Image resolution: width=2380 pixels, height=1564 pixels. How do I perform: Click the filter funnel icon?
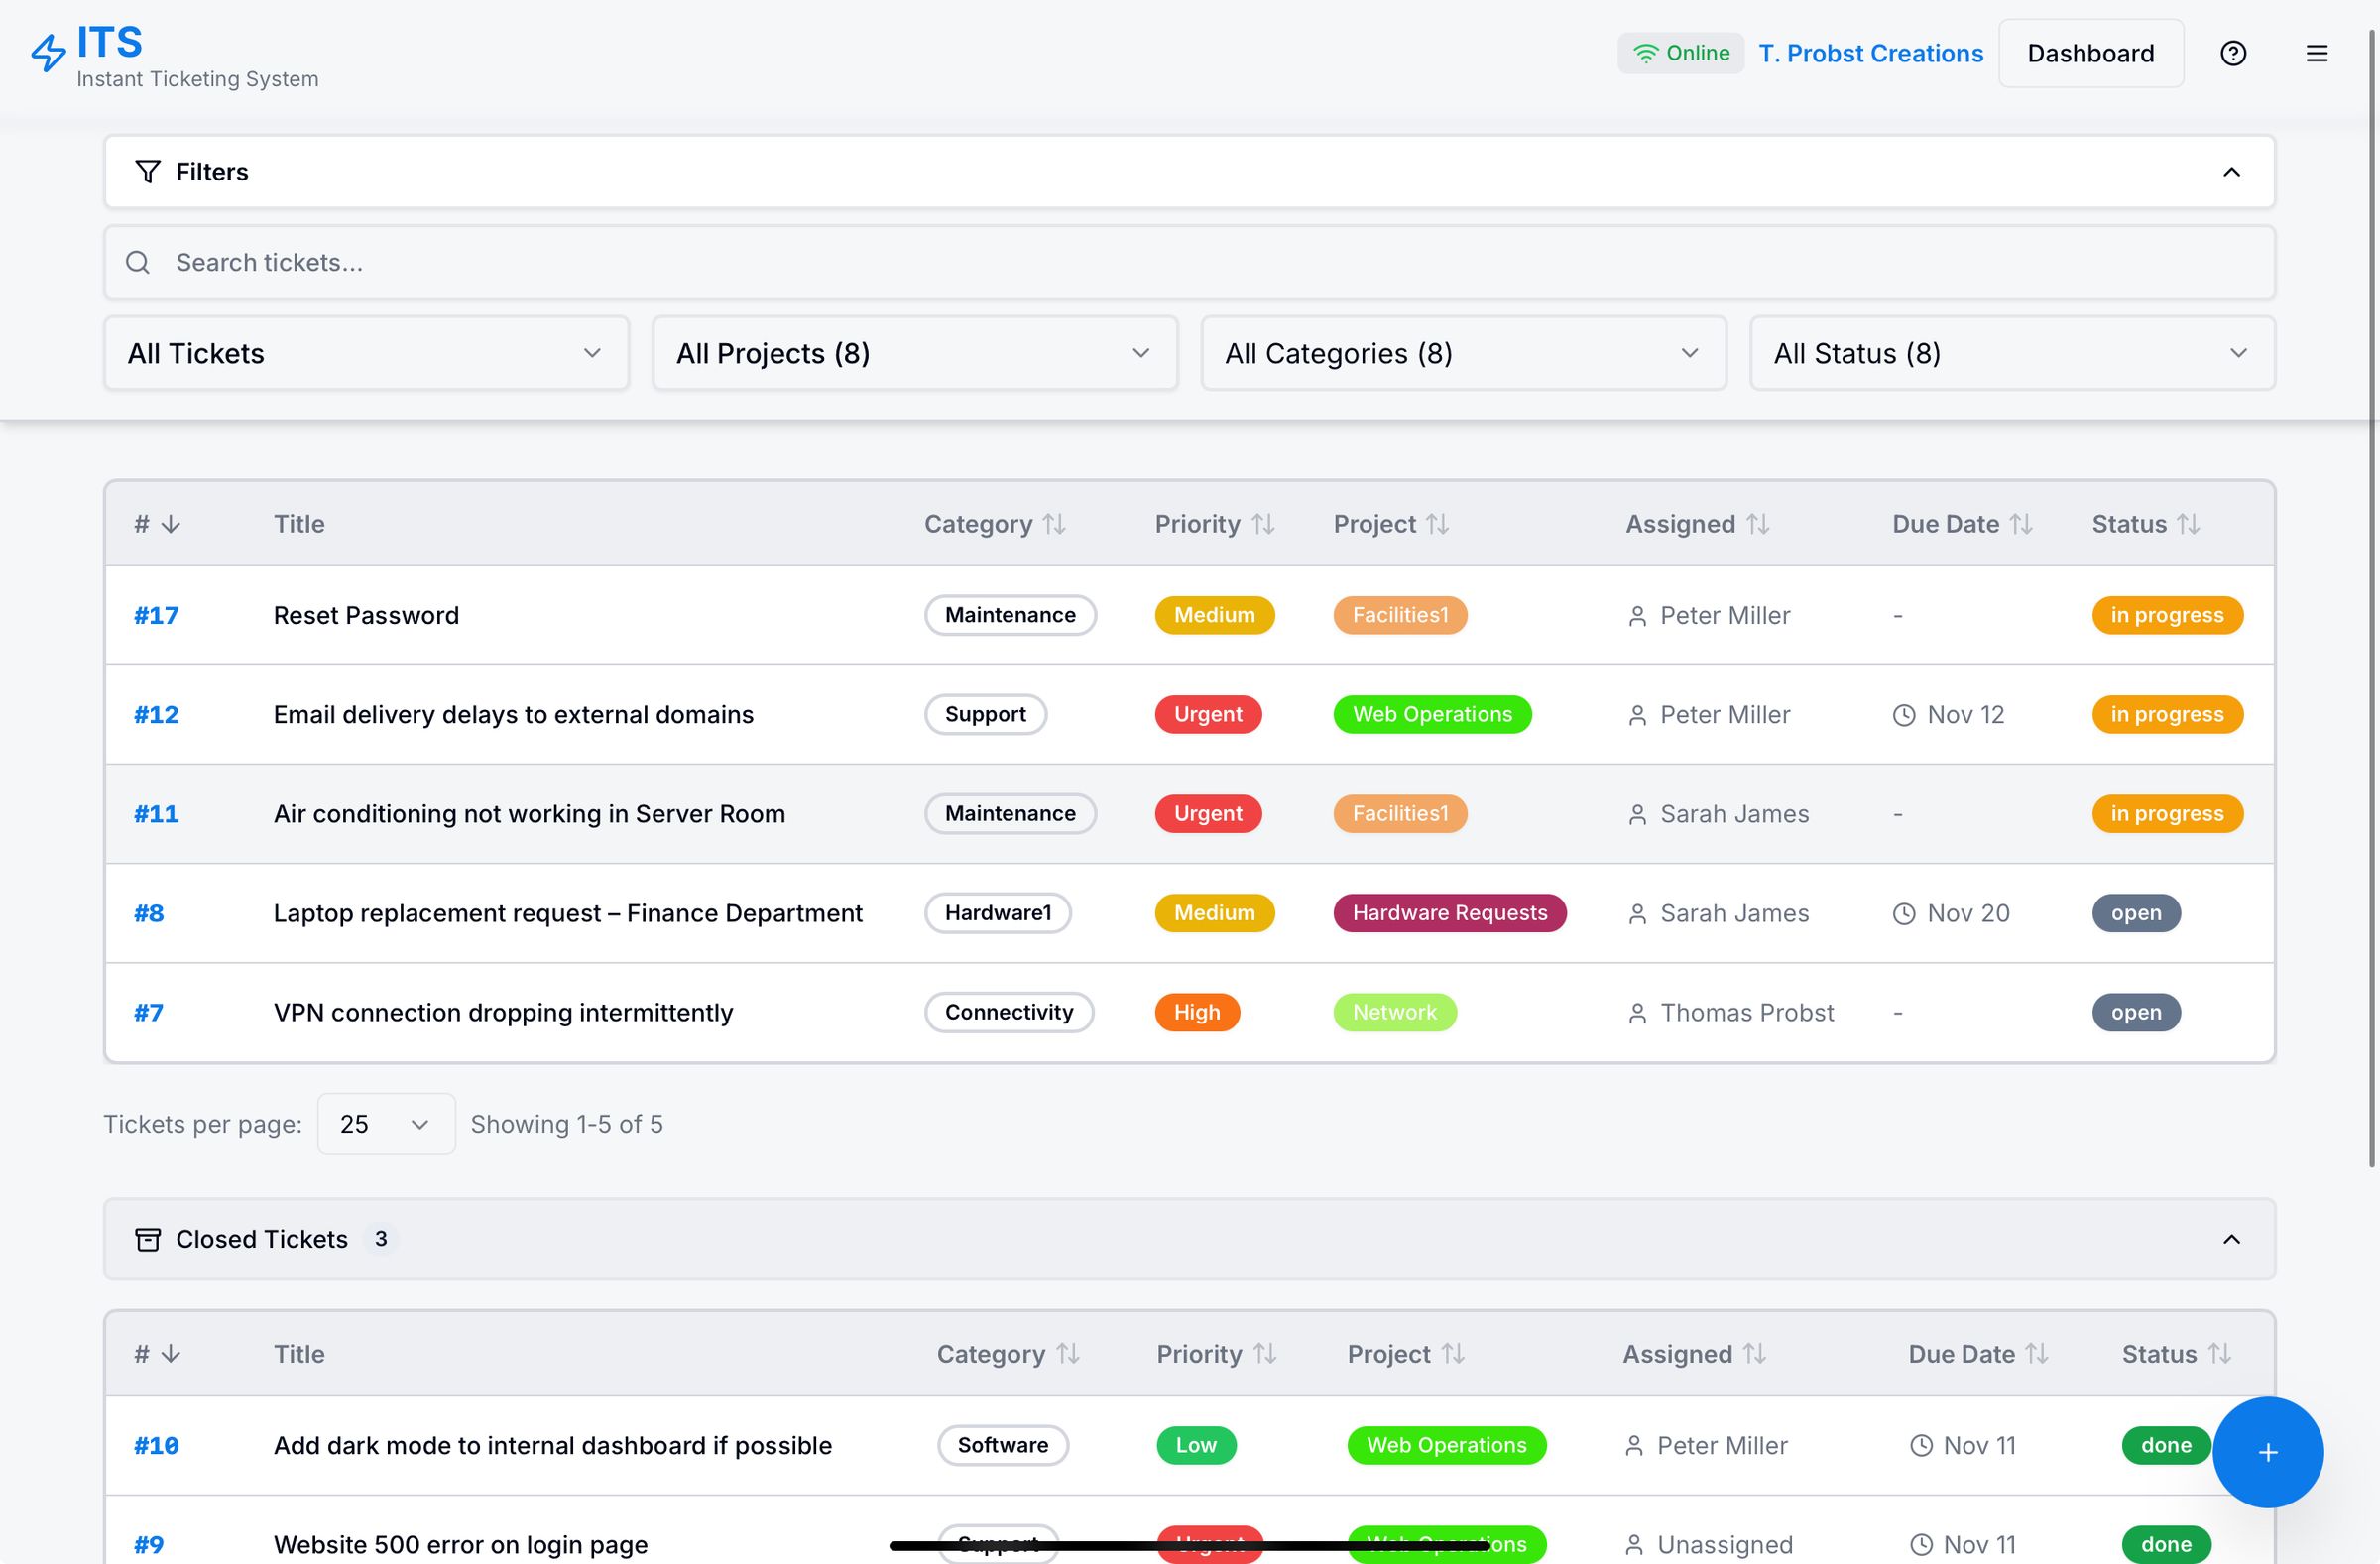[x=147, y=171]
